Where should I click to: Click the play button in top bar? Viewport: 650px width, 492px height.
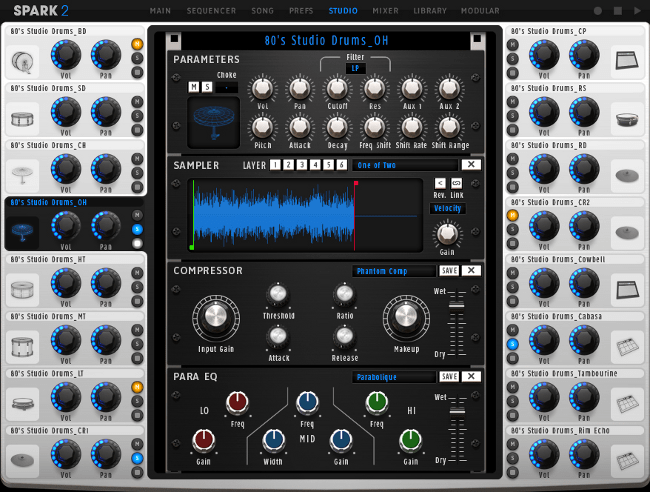[637, 10]
